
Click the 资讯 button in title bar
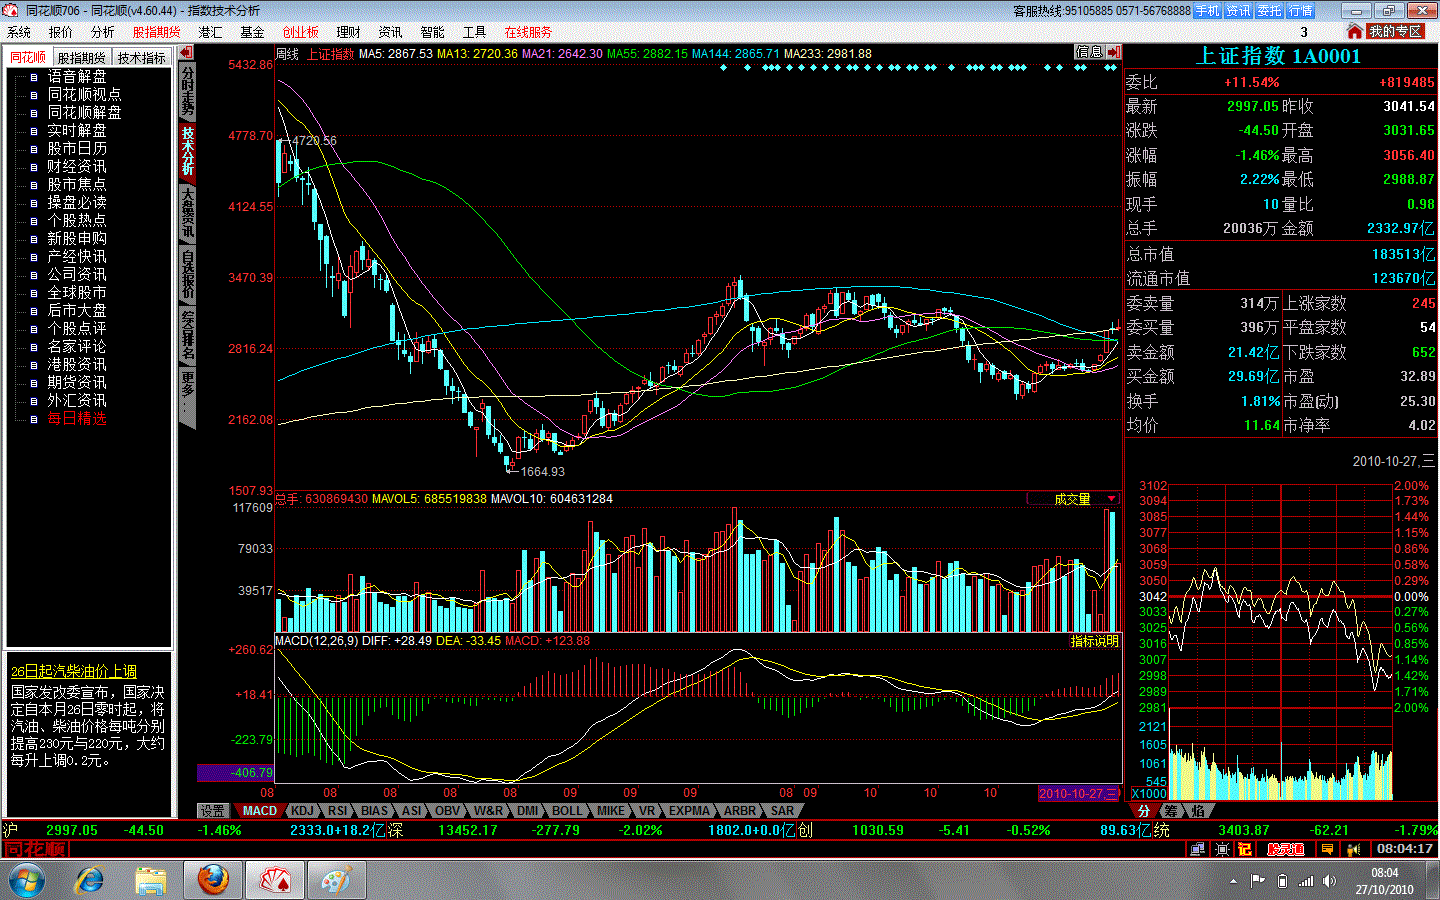tap(1238, 11)
